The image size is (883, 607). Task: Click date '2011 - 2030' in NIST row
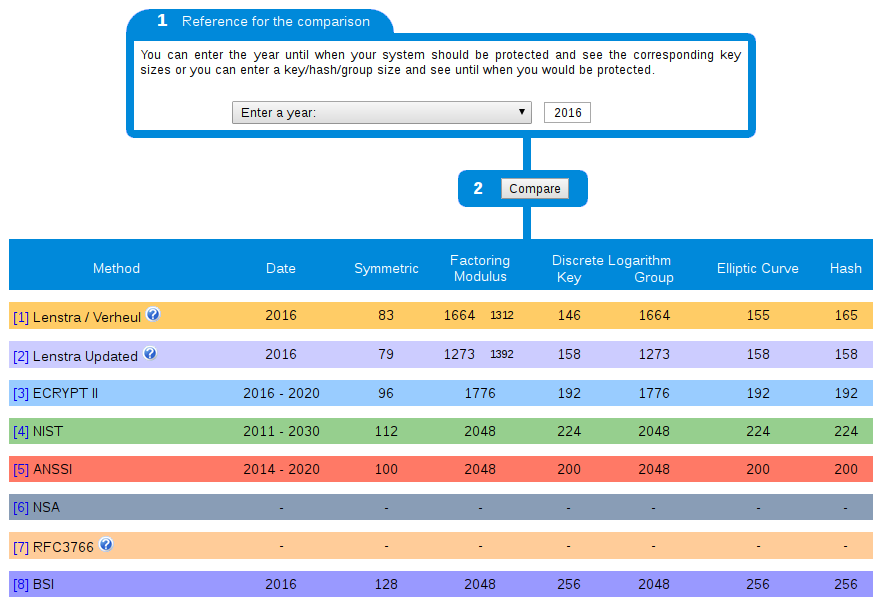281,431
